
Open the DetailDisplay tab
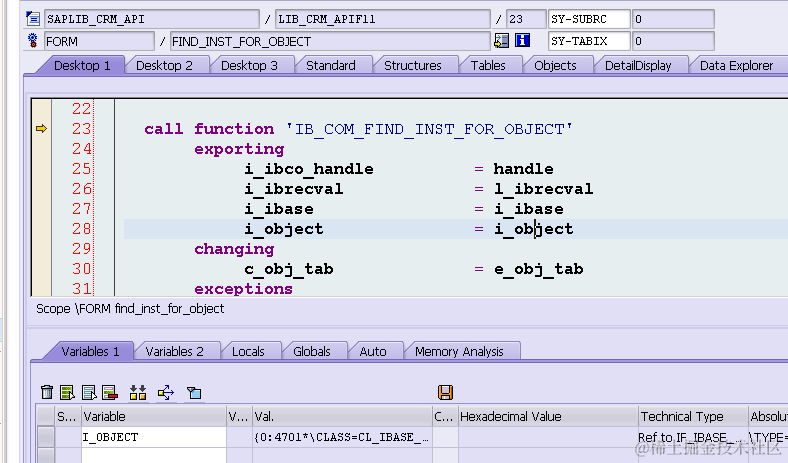(638, 65)
